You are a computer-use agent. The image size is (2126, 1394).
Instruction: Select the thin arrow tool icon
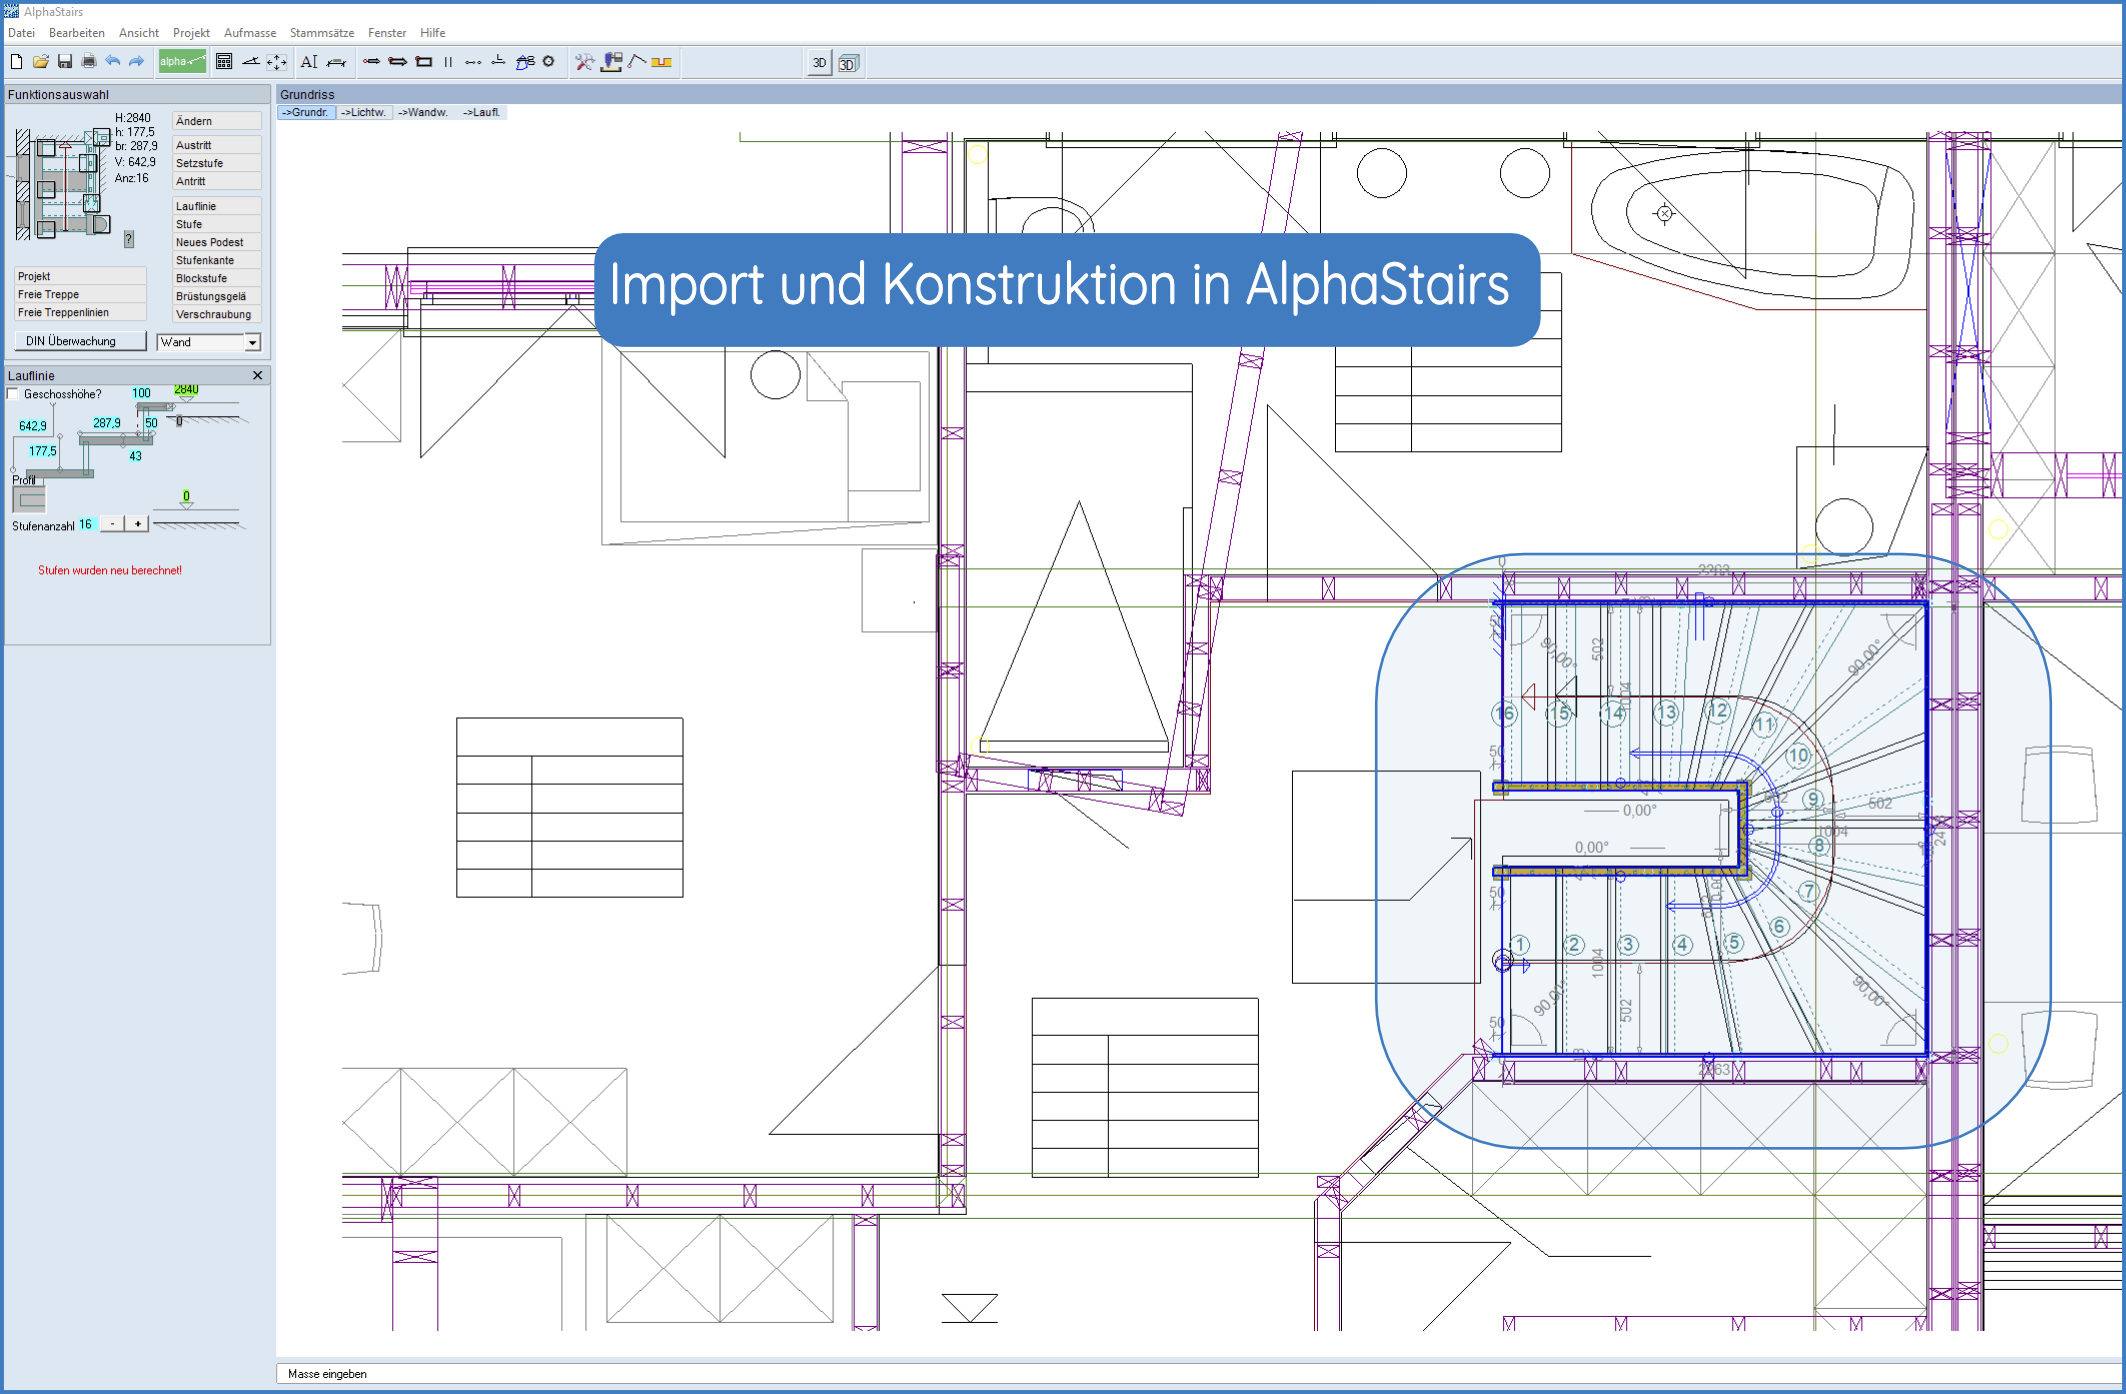click(x=371, y=62)
